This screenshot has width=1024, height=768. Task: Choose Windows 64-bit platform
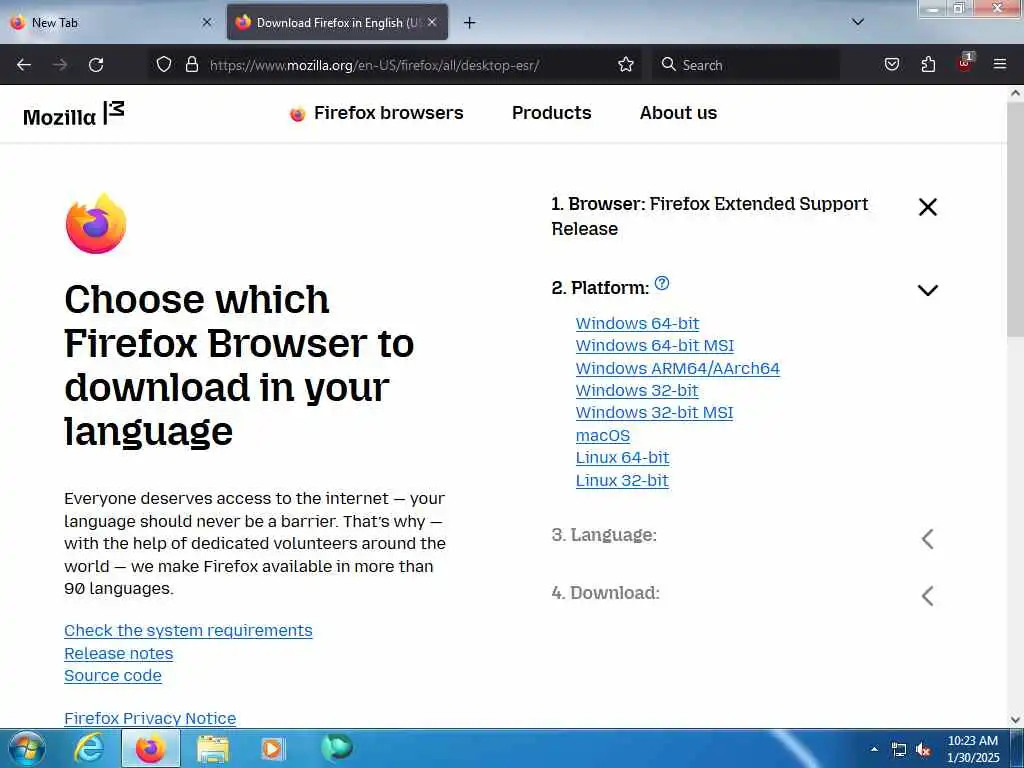pyautogui.click(x=637, y=323)
